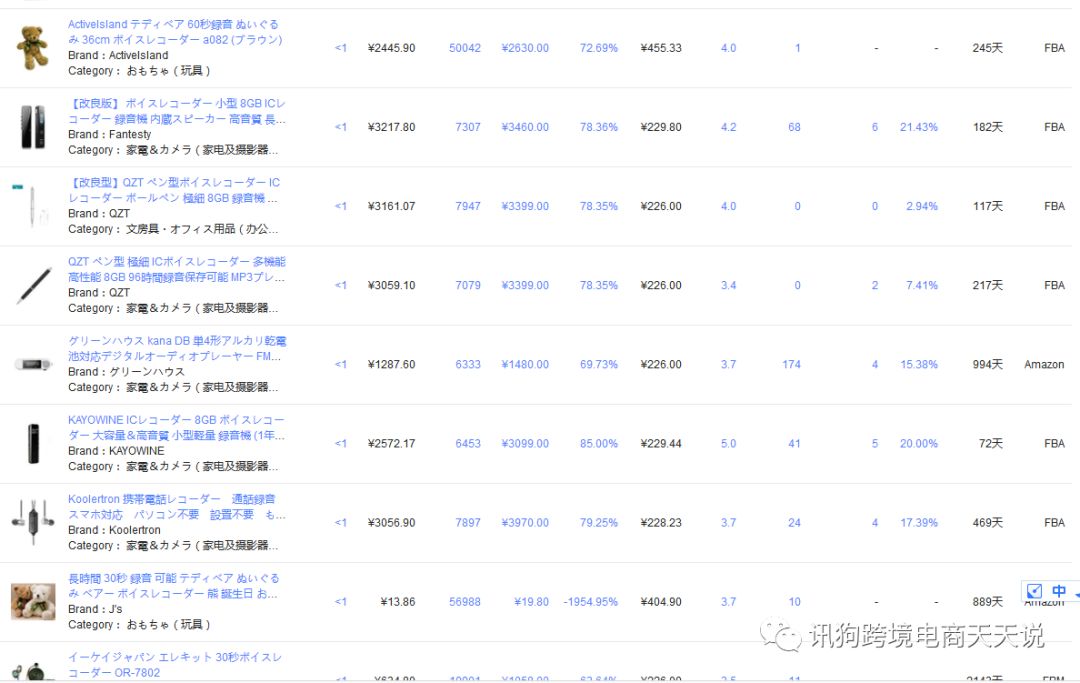Open the Fantesty voice recorder product title

tap(176, 111)
